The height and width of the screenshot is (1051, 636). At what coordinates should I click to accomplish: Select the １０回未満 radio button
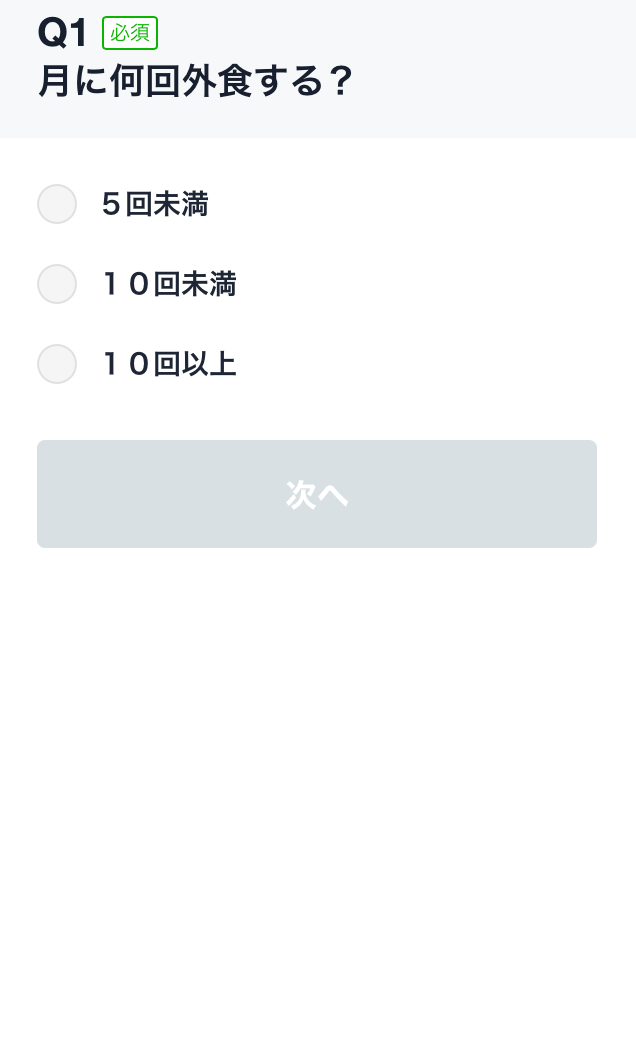[x=57, y=284]
